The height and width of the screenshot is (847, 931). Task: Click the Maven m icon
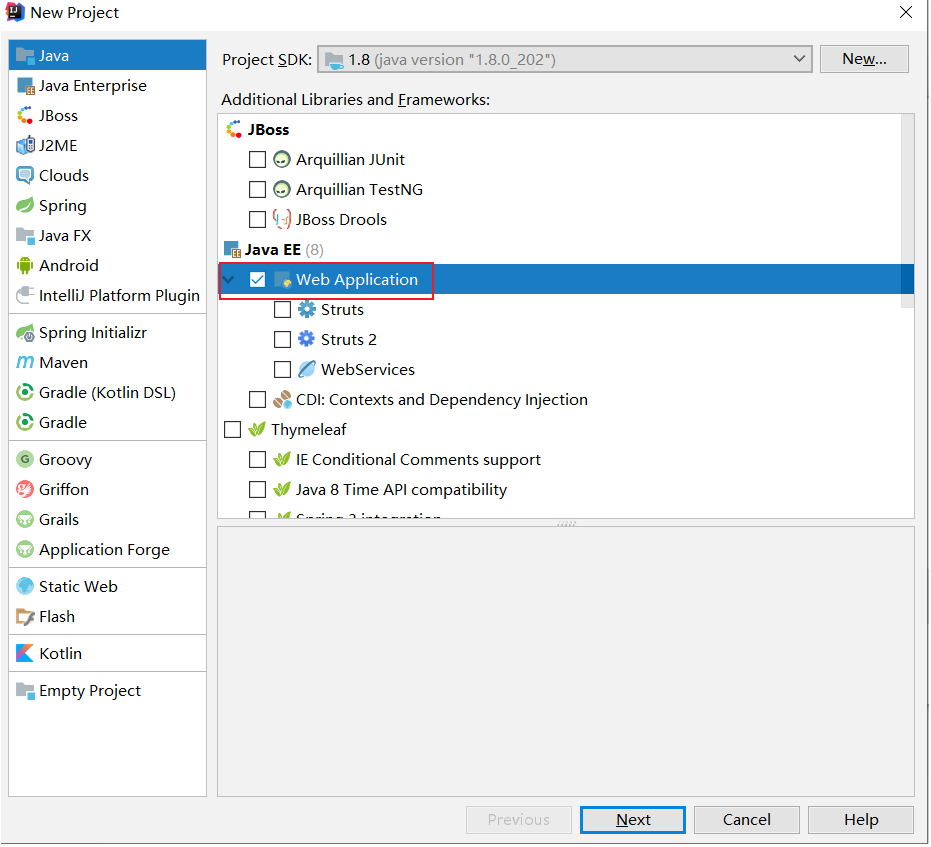25,363
